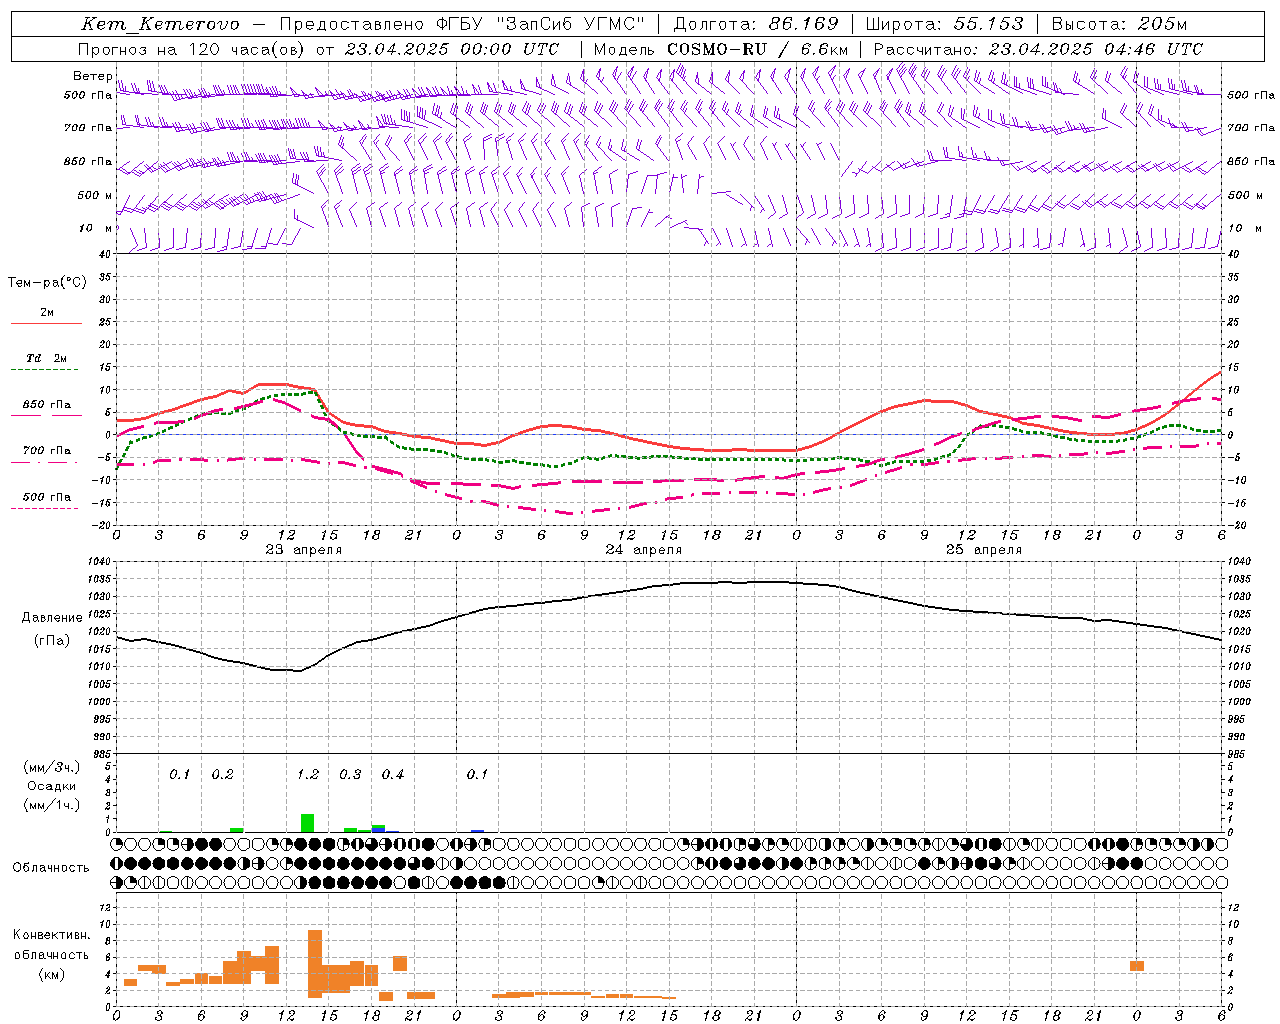Click the latitude value 55.153
This screenshot has height=1024, width=1280.
pos(989,24)
